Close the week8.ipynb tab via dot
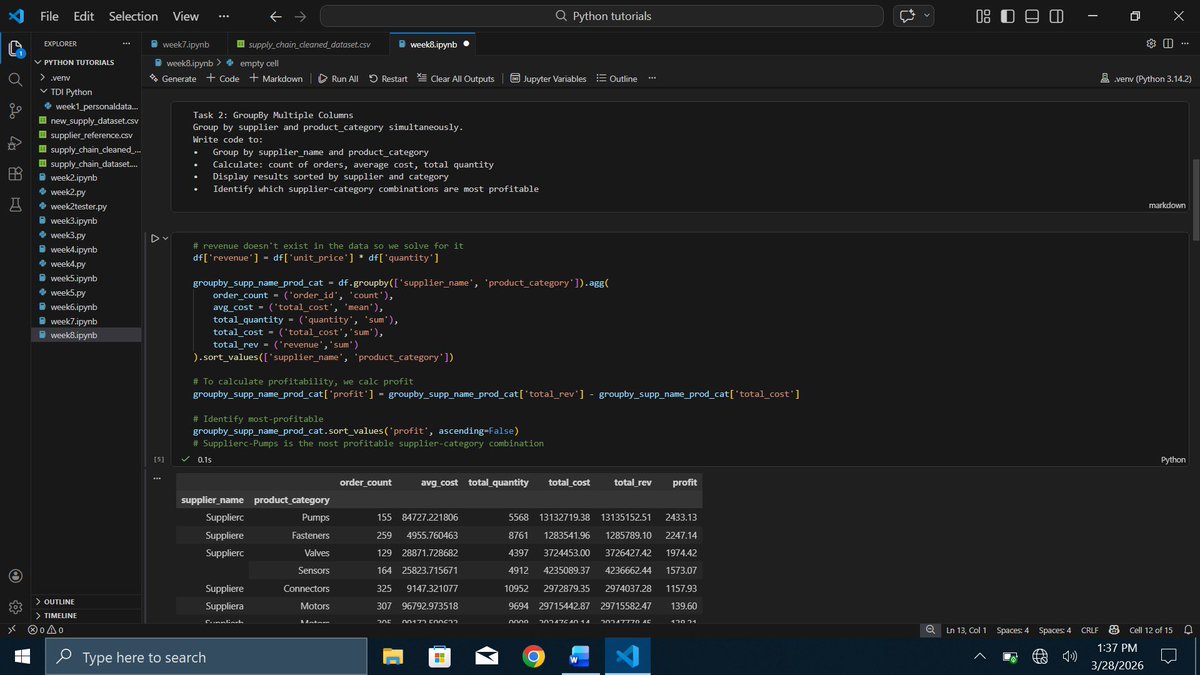 [x=467, y=44]
